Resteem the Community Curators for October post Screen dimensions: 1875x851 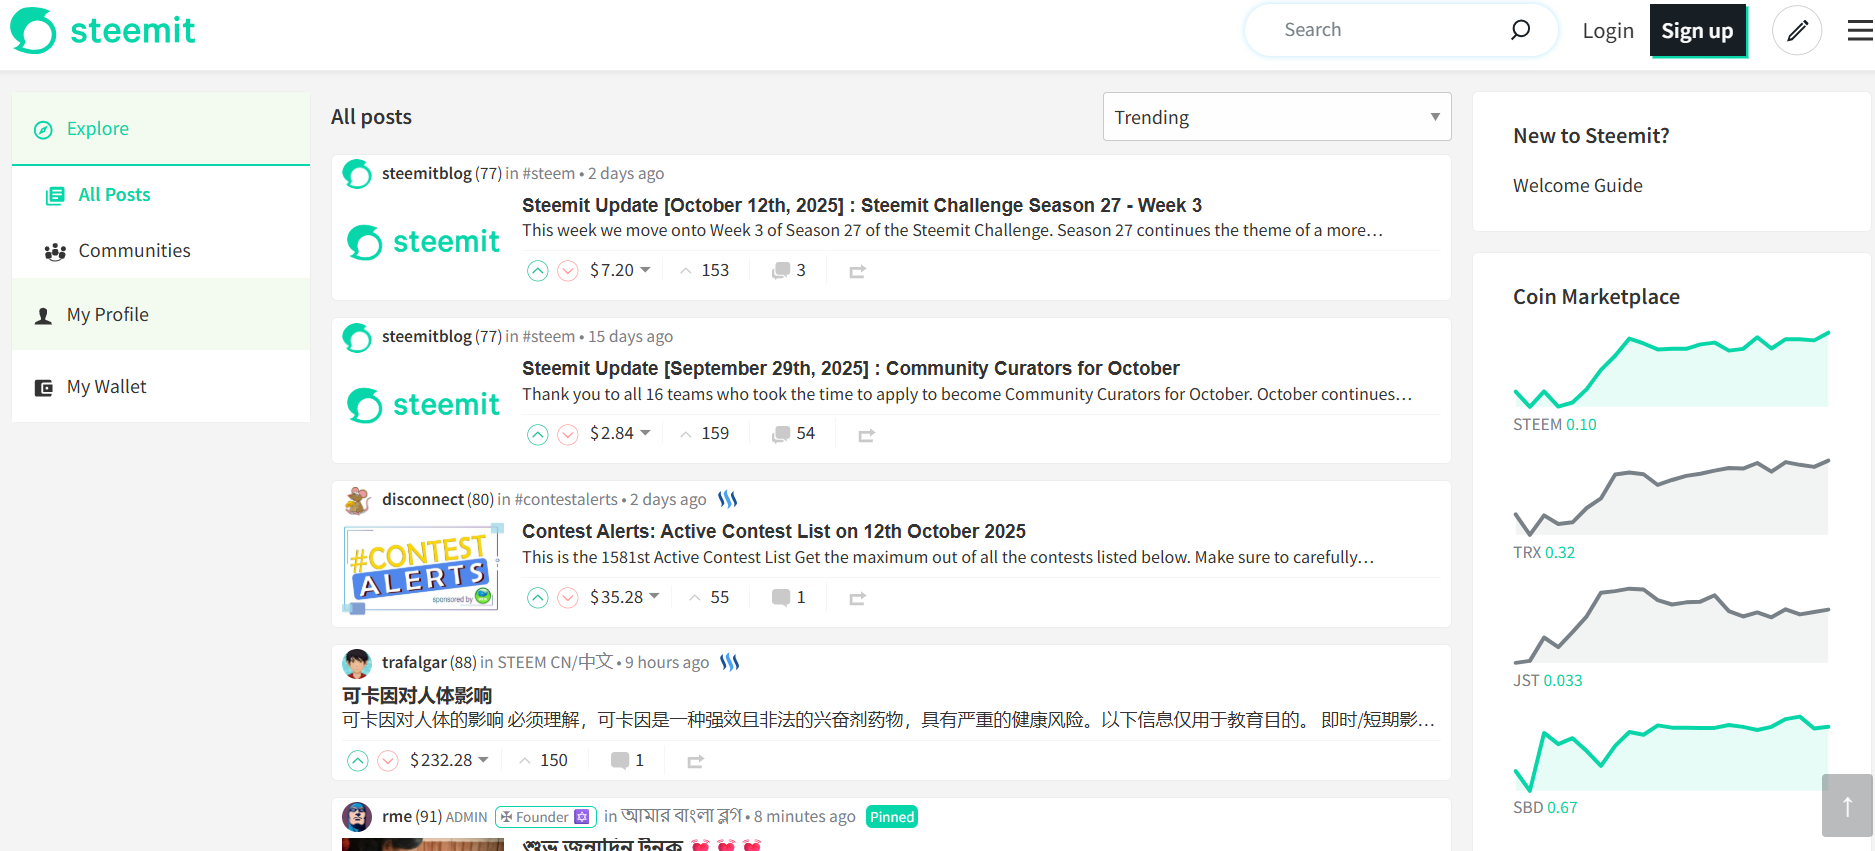pyautogui.click(x=866, y=435)
